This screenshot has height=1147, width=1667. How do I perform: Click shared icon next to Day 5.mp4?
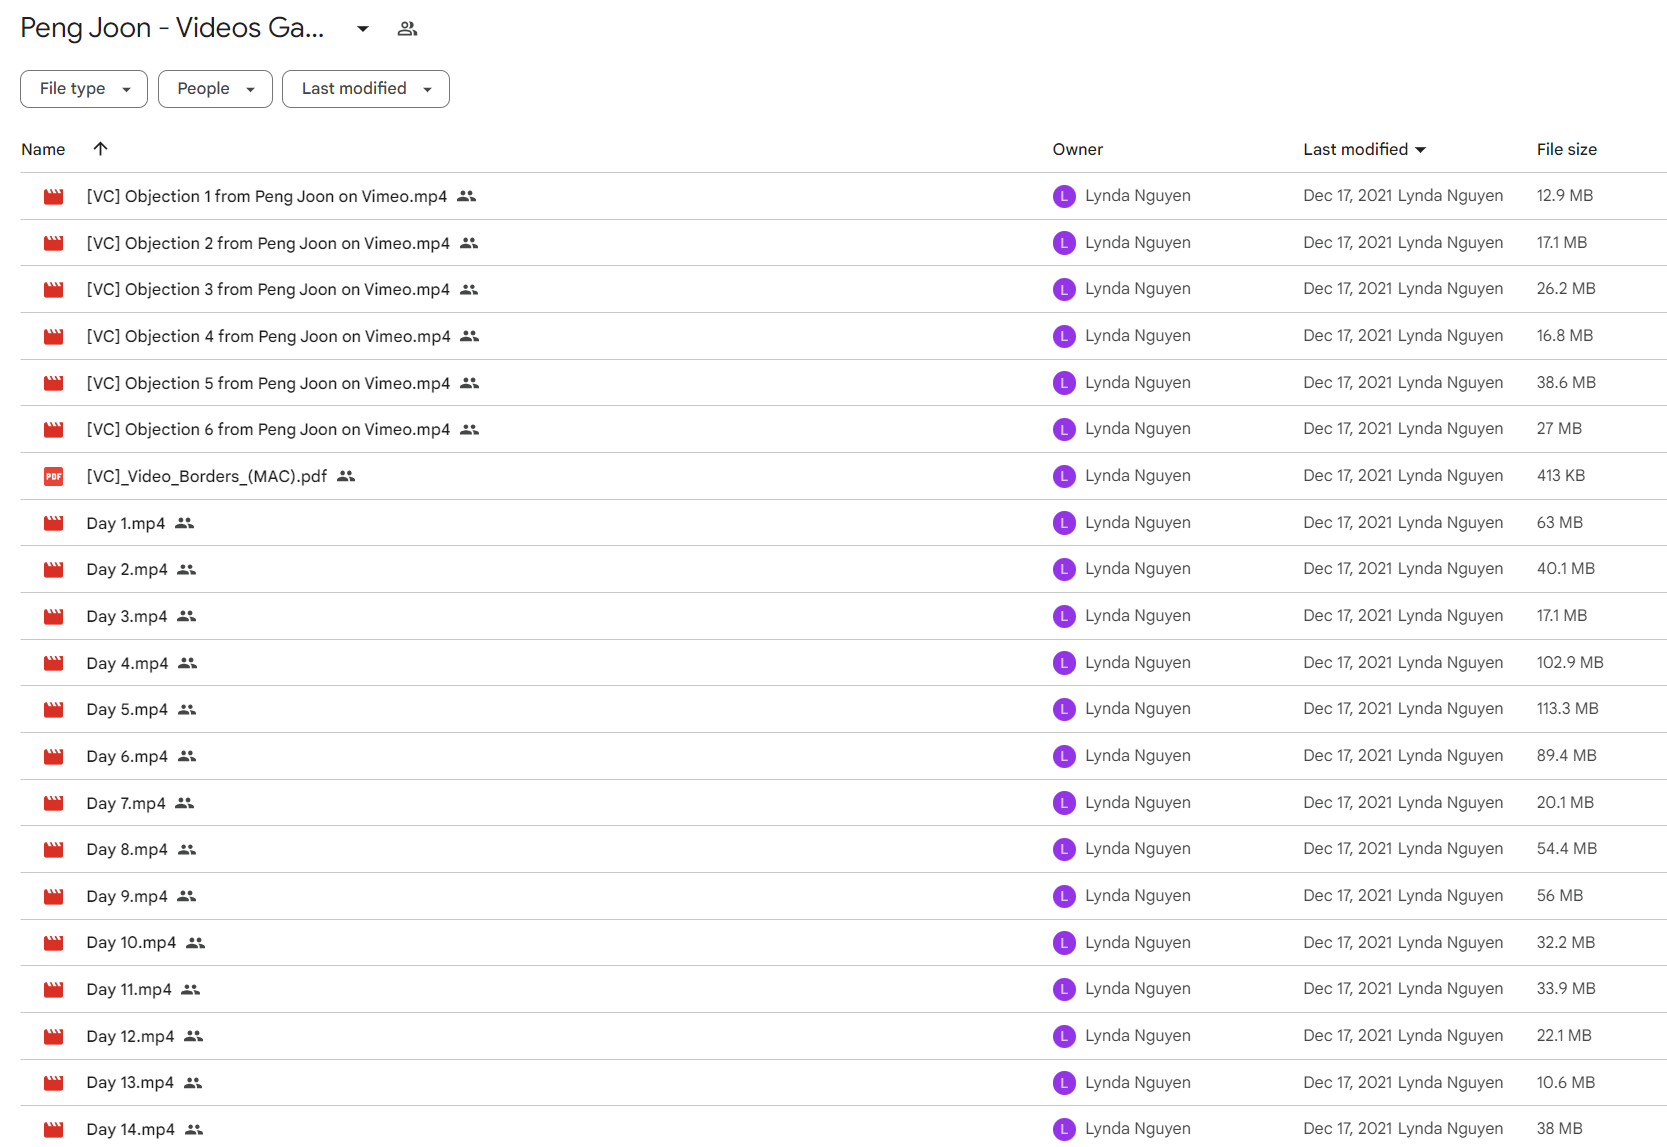[x=187, y=709]
